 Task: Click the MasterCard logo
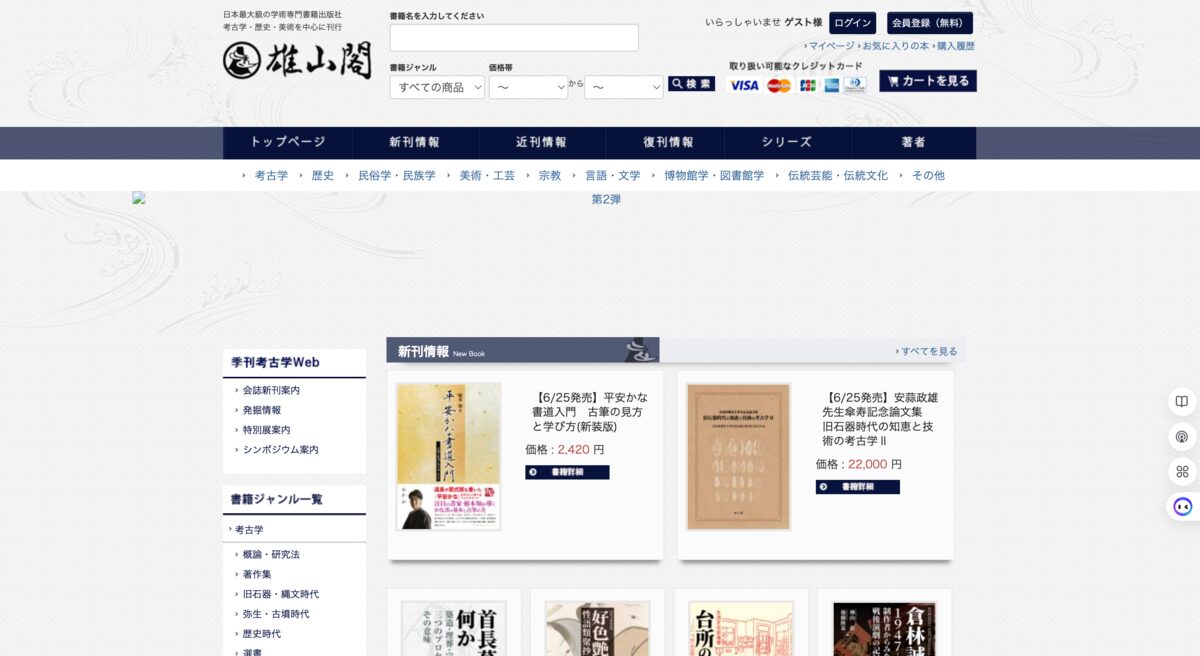click(x=779, y=85)
